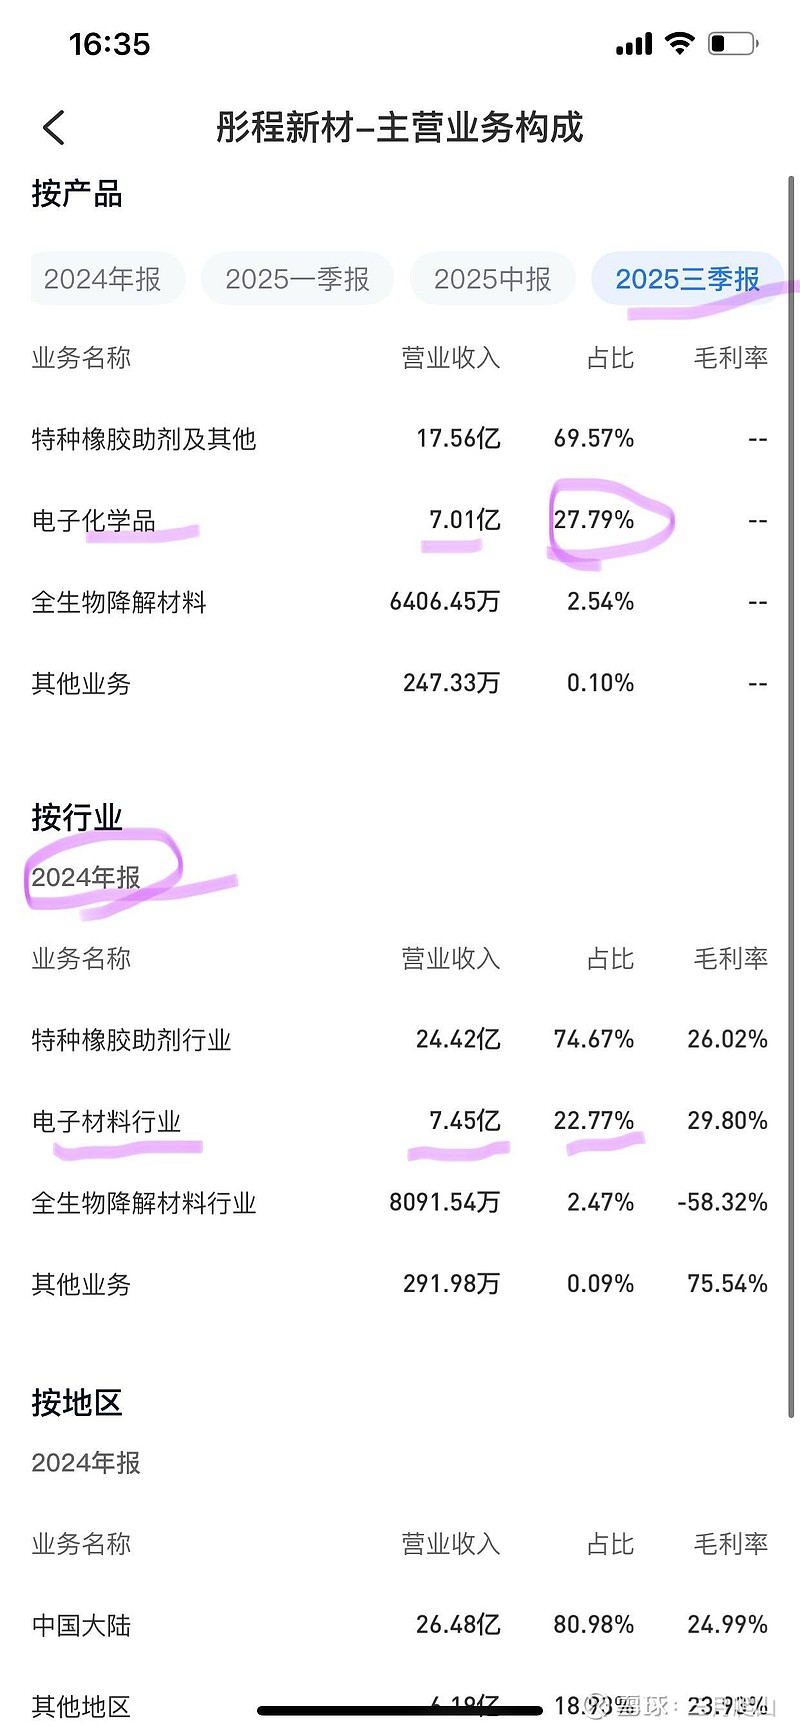Select the 2025三季报 tab

pyautogui.click(x=687, y=279)
